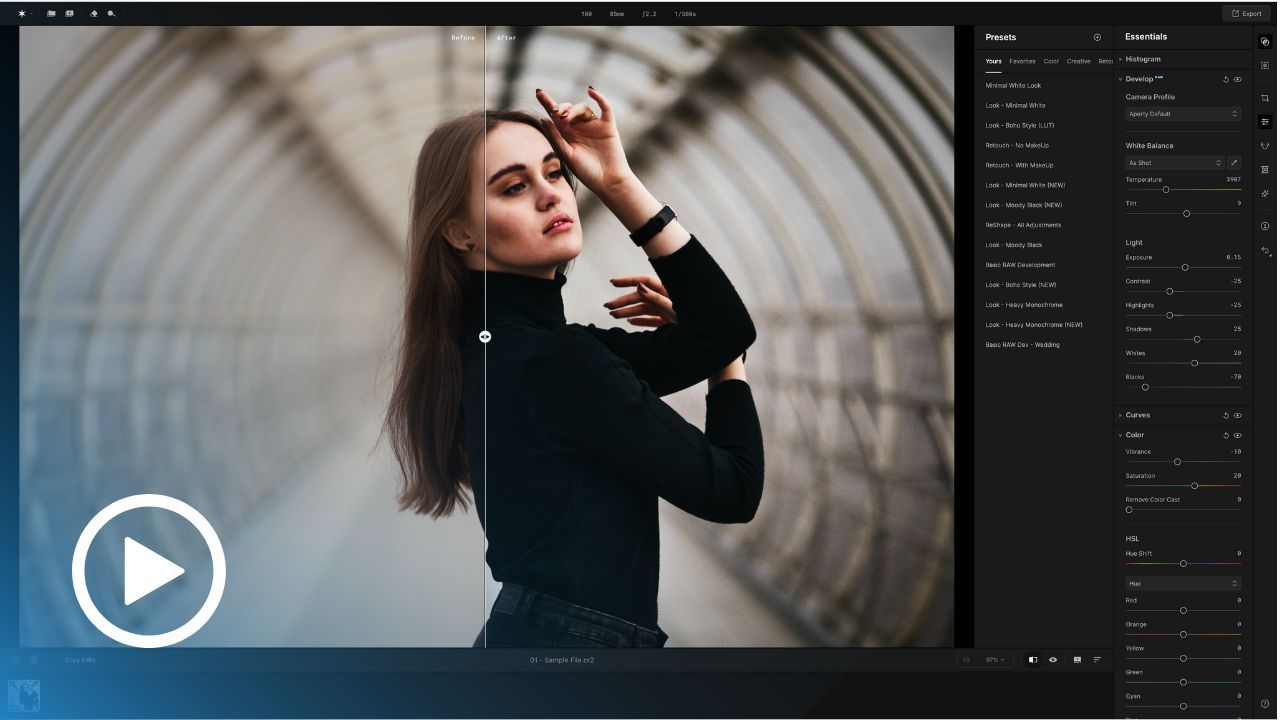Apply the Look - Heavy Monochrome (NEW) preset
This screenshot has height=720, width=1280.
(1034, 325)
